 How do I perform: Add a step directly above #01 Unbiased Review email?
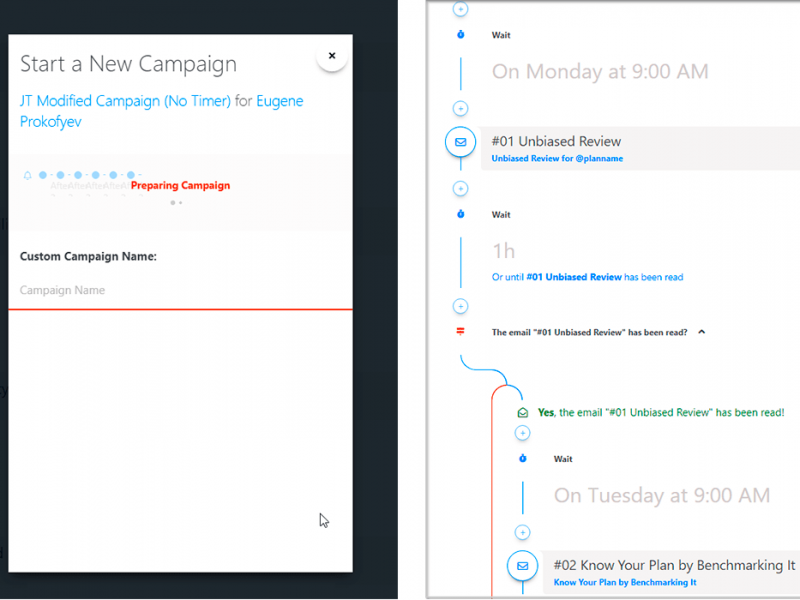point(460,108)
